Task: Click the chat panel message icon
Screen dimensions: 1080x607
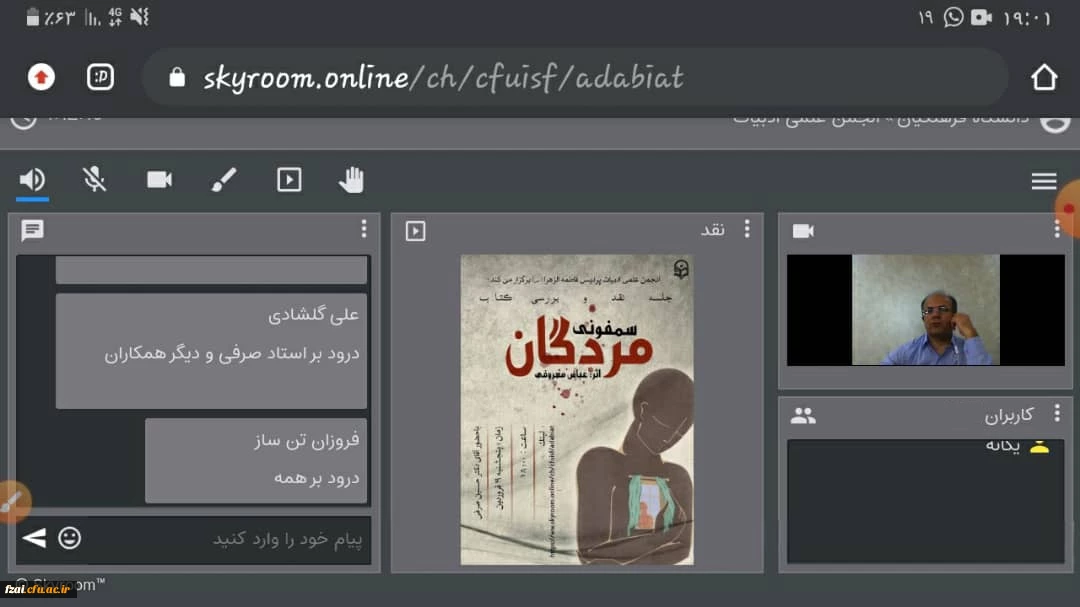Action: click(x=32, y=231)
